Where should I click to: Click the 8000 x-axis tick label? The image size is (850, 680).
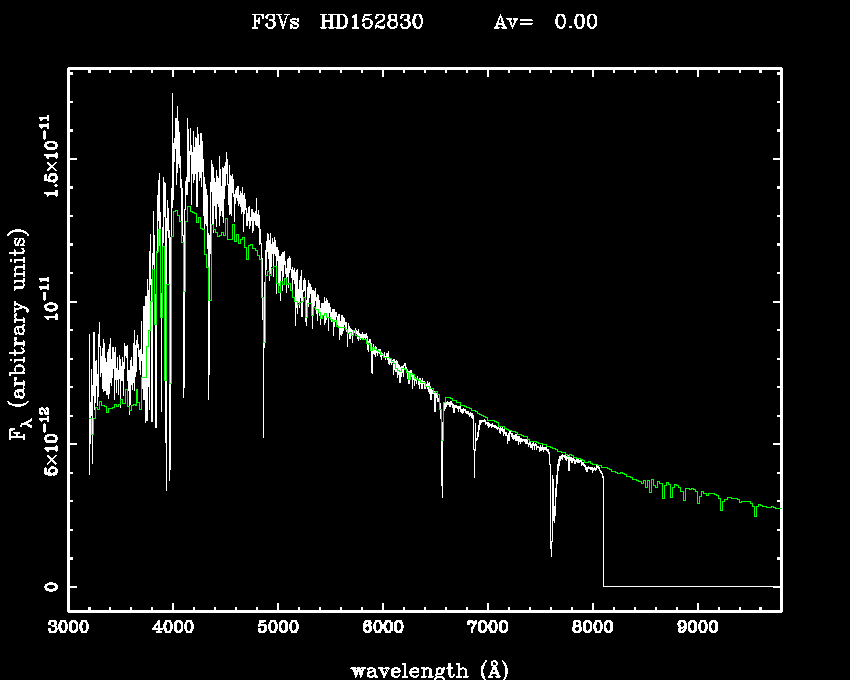pyautogui.click(x=592, y=629)
